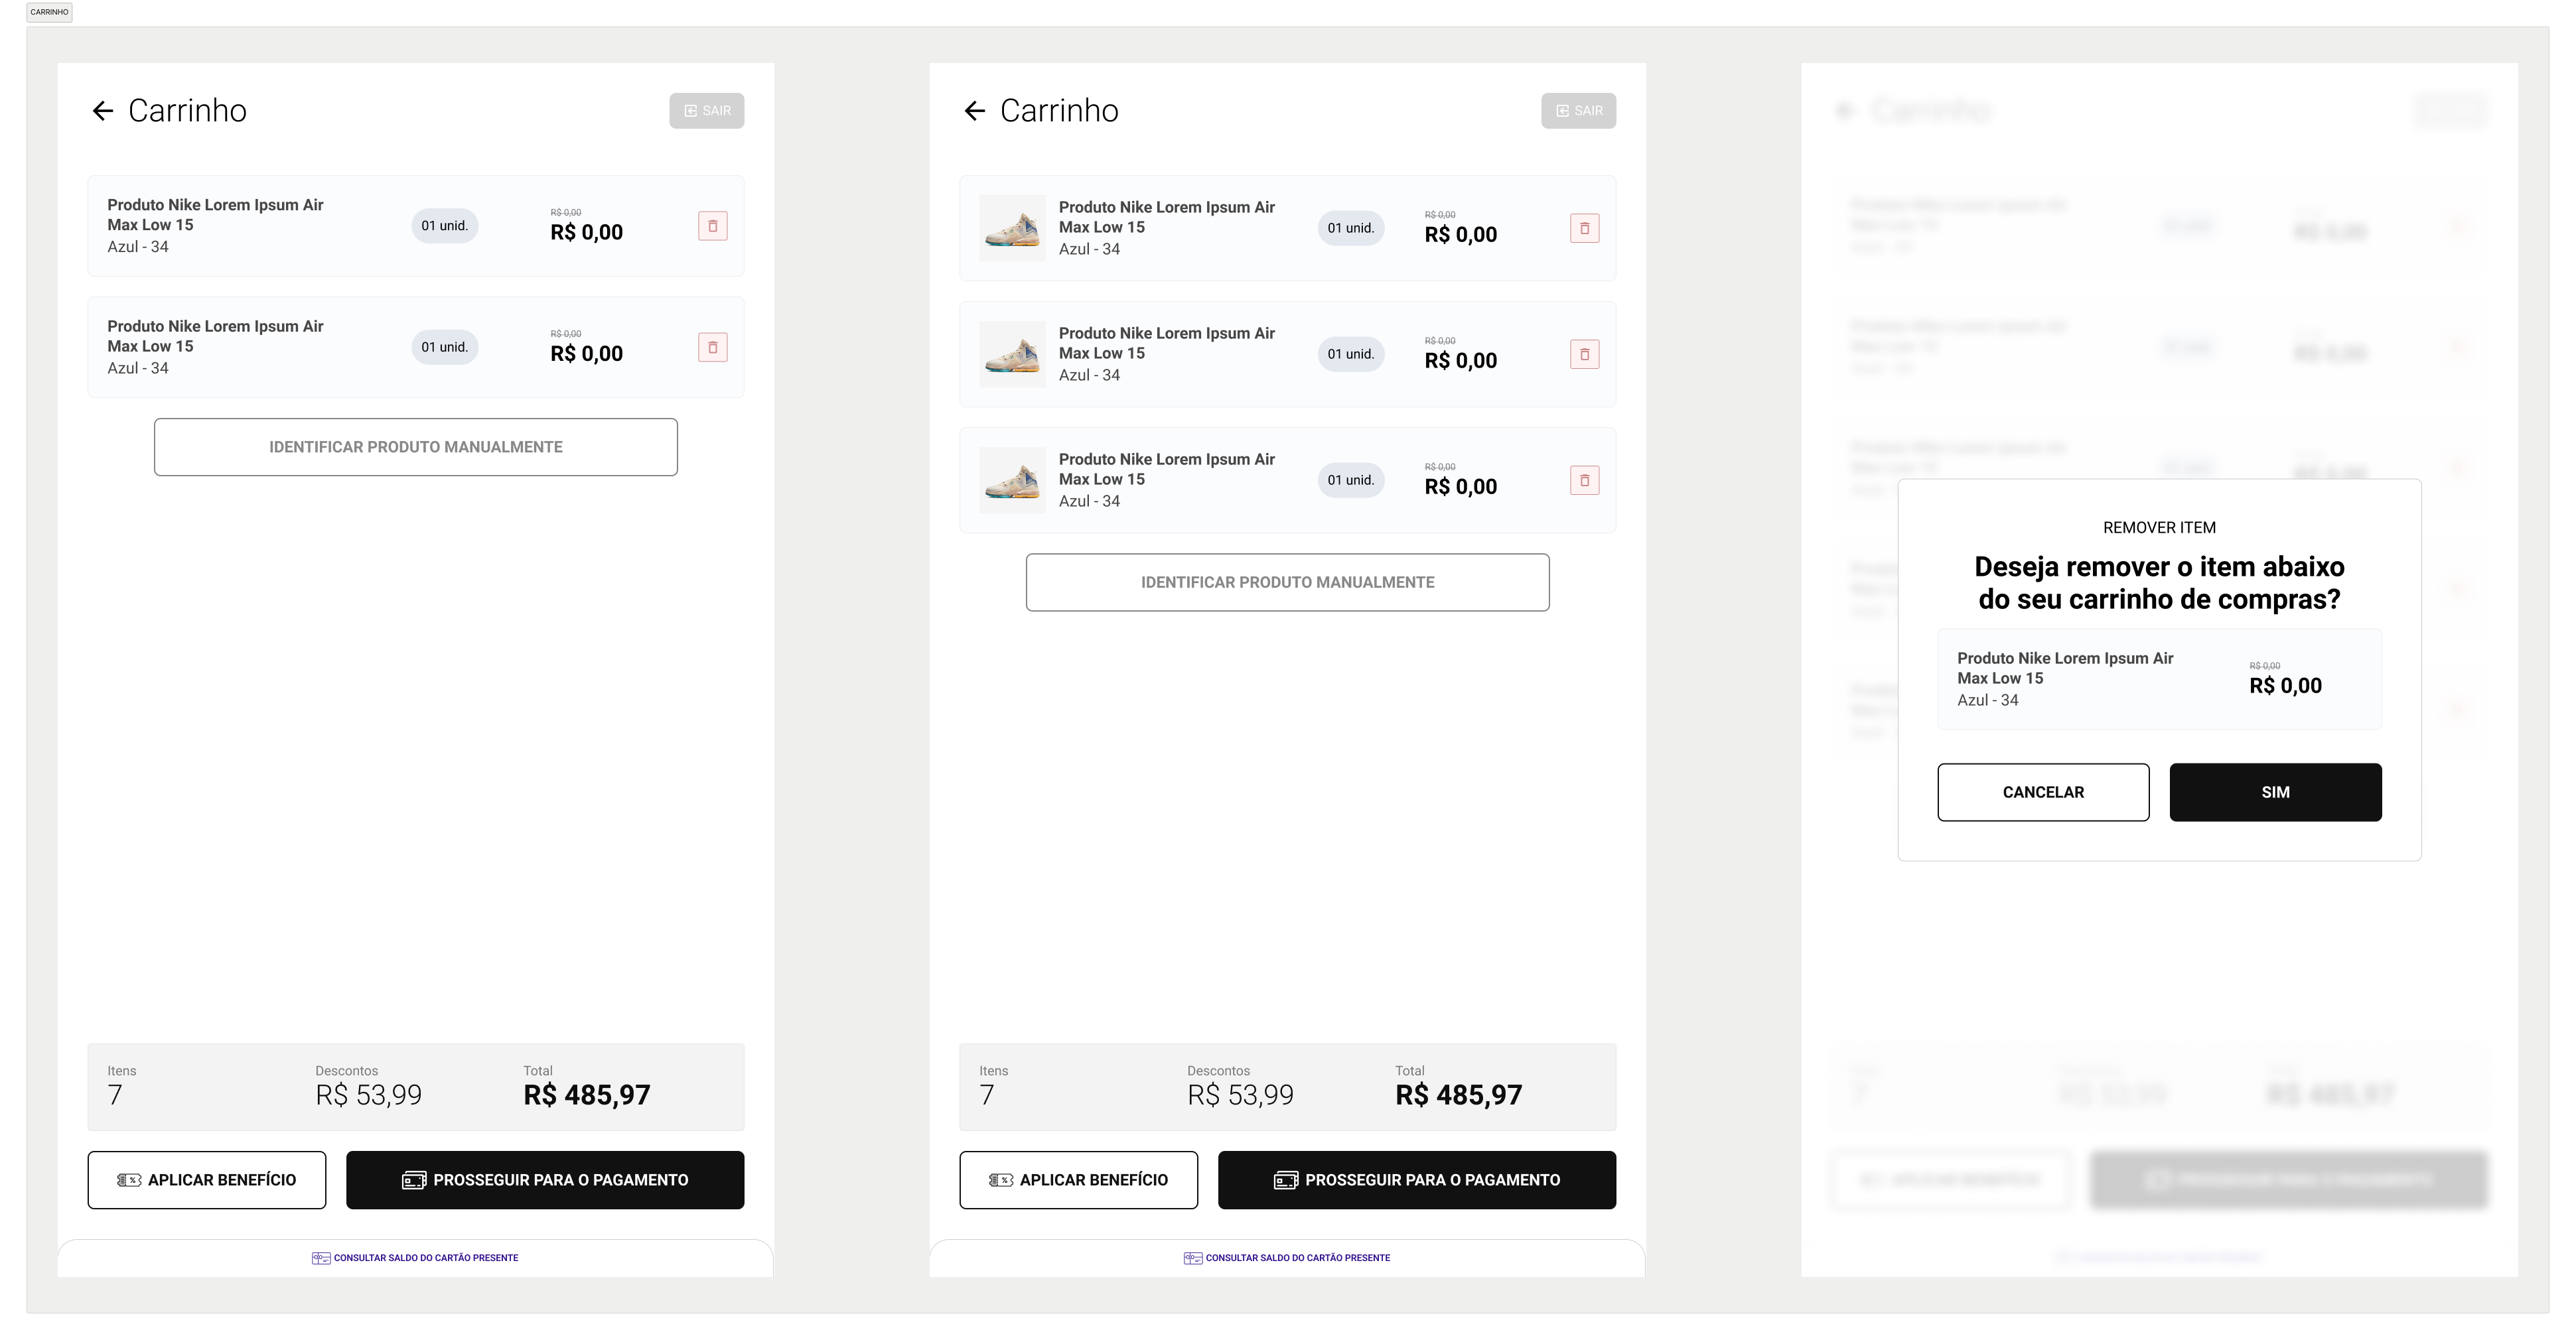
Task: Click Identificar Produto Manualmente in the middle cart
Action: (x=1287, y=582)
